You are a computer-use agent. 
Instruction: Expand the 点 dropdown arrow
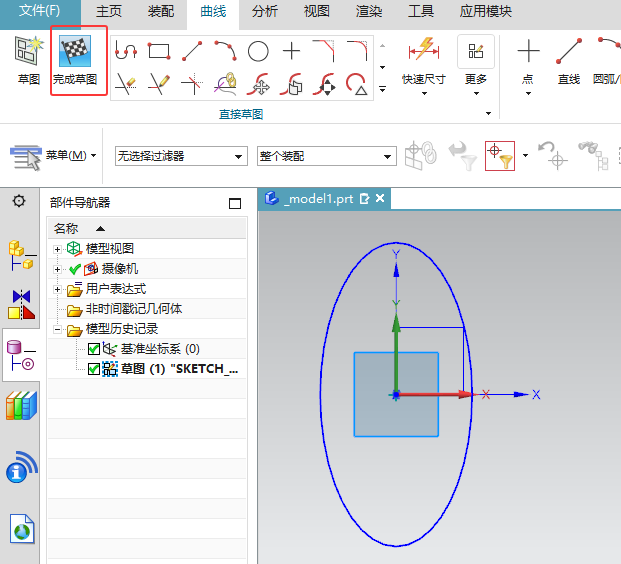(528, 93)
